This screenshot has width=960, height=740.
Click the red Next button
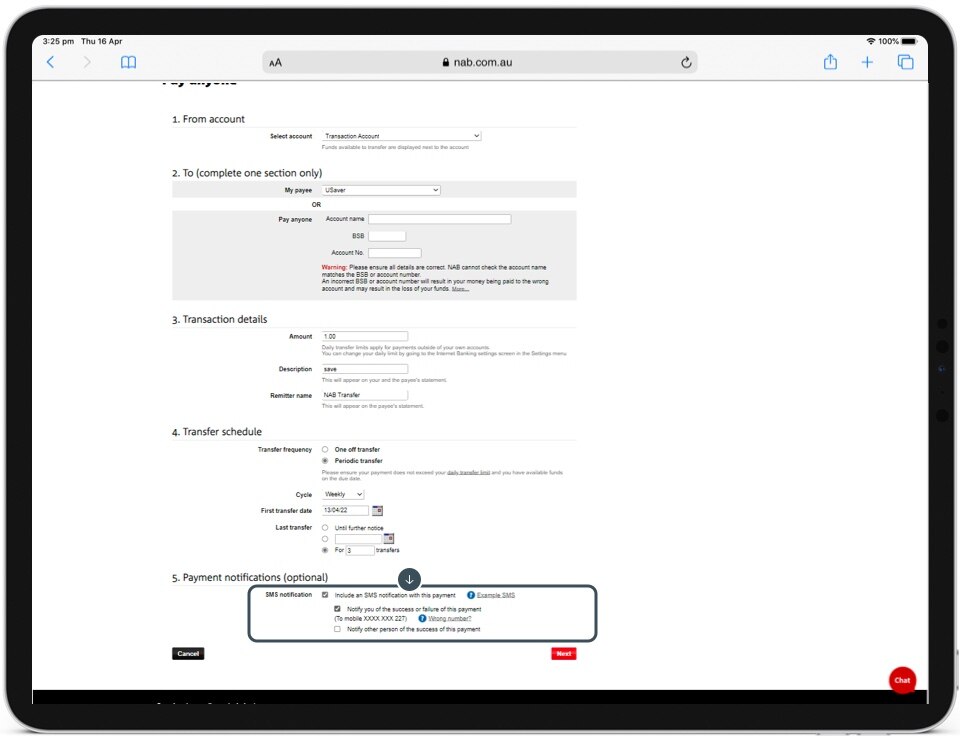click(563, 654)
